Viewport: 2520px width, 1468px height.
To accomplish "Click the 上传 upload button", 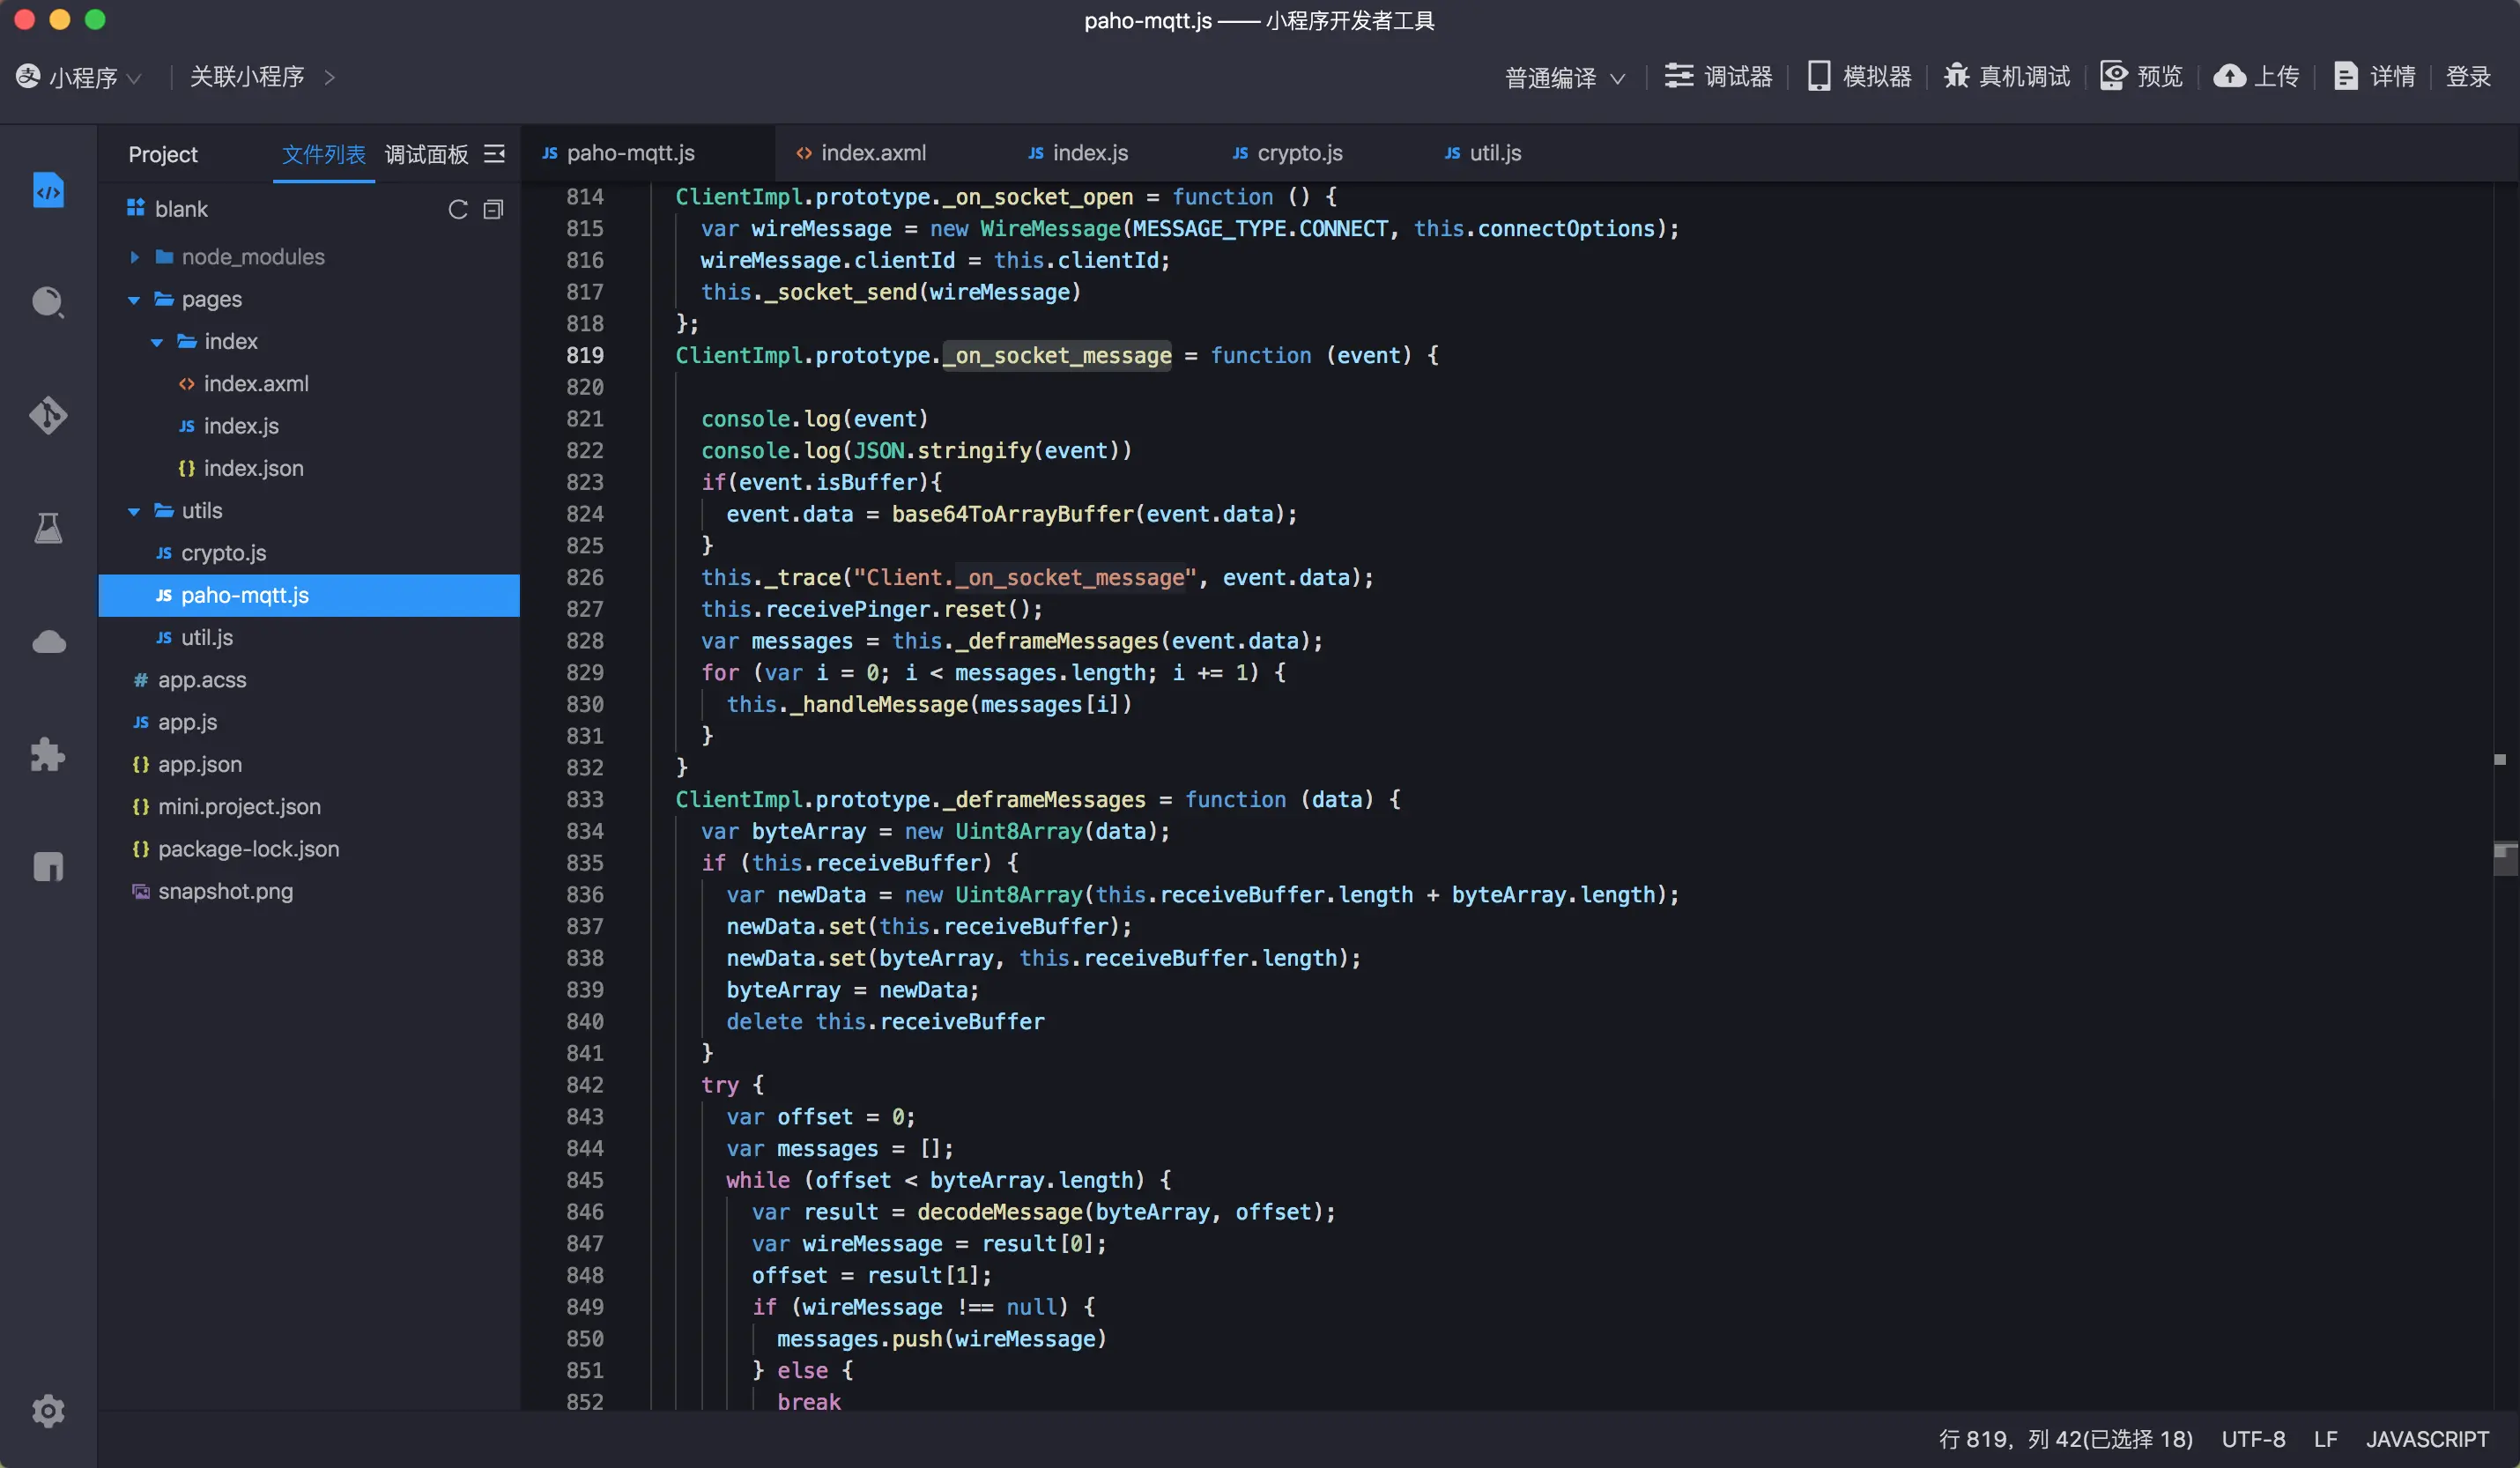I will [2257, 76].
